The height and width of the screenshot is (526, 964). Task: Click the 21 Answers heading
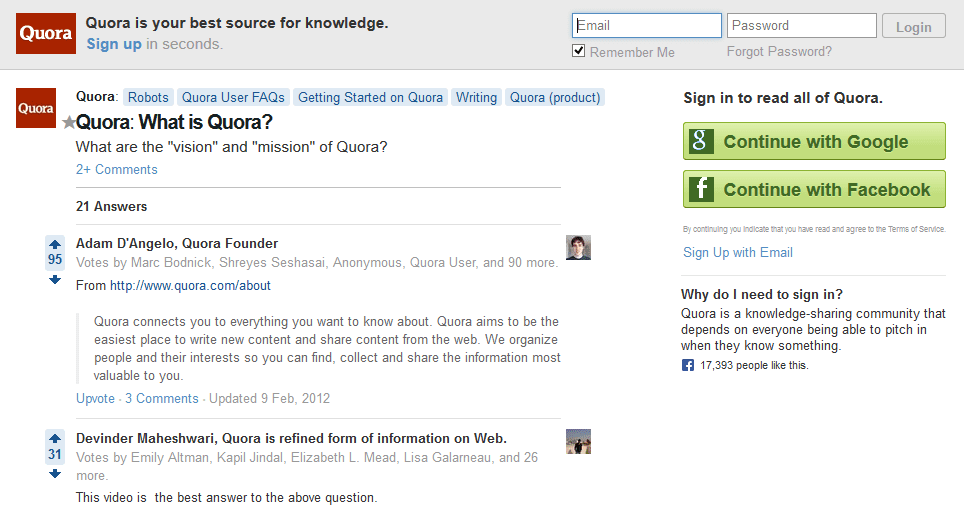click(111, 206)
